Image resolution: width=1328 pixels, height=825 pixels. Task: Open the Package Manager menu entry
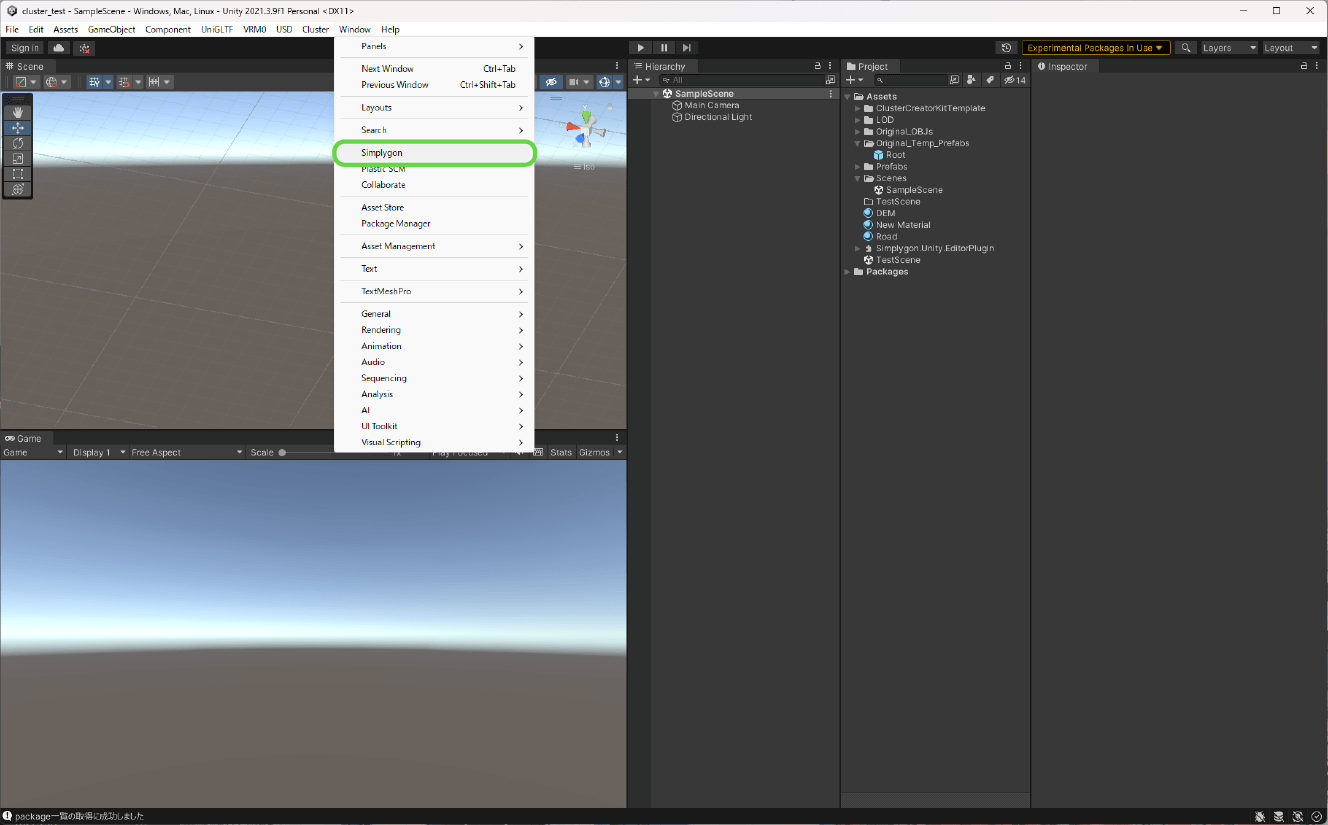tap(434, 223)
